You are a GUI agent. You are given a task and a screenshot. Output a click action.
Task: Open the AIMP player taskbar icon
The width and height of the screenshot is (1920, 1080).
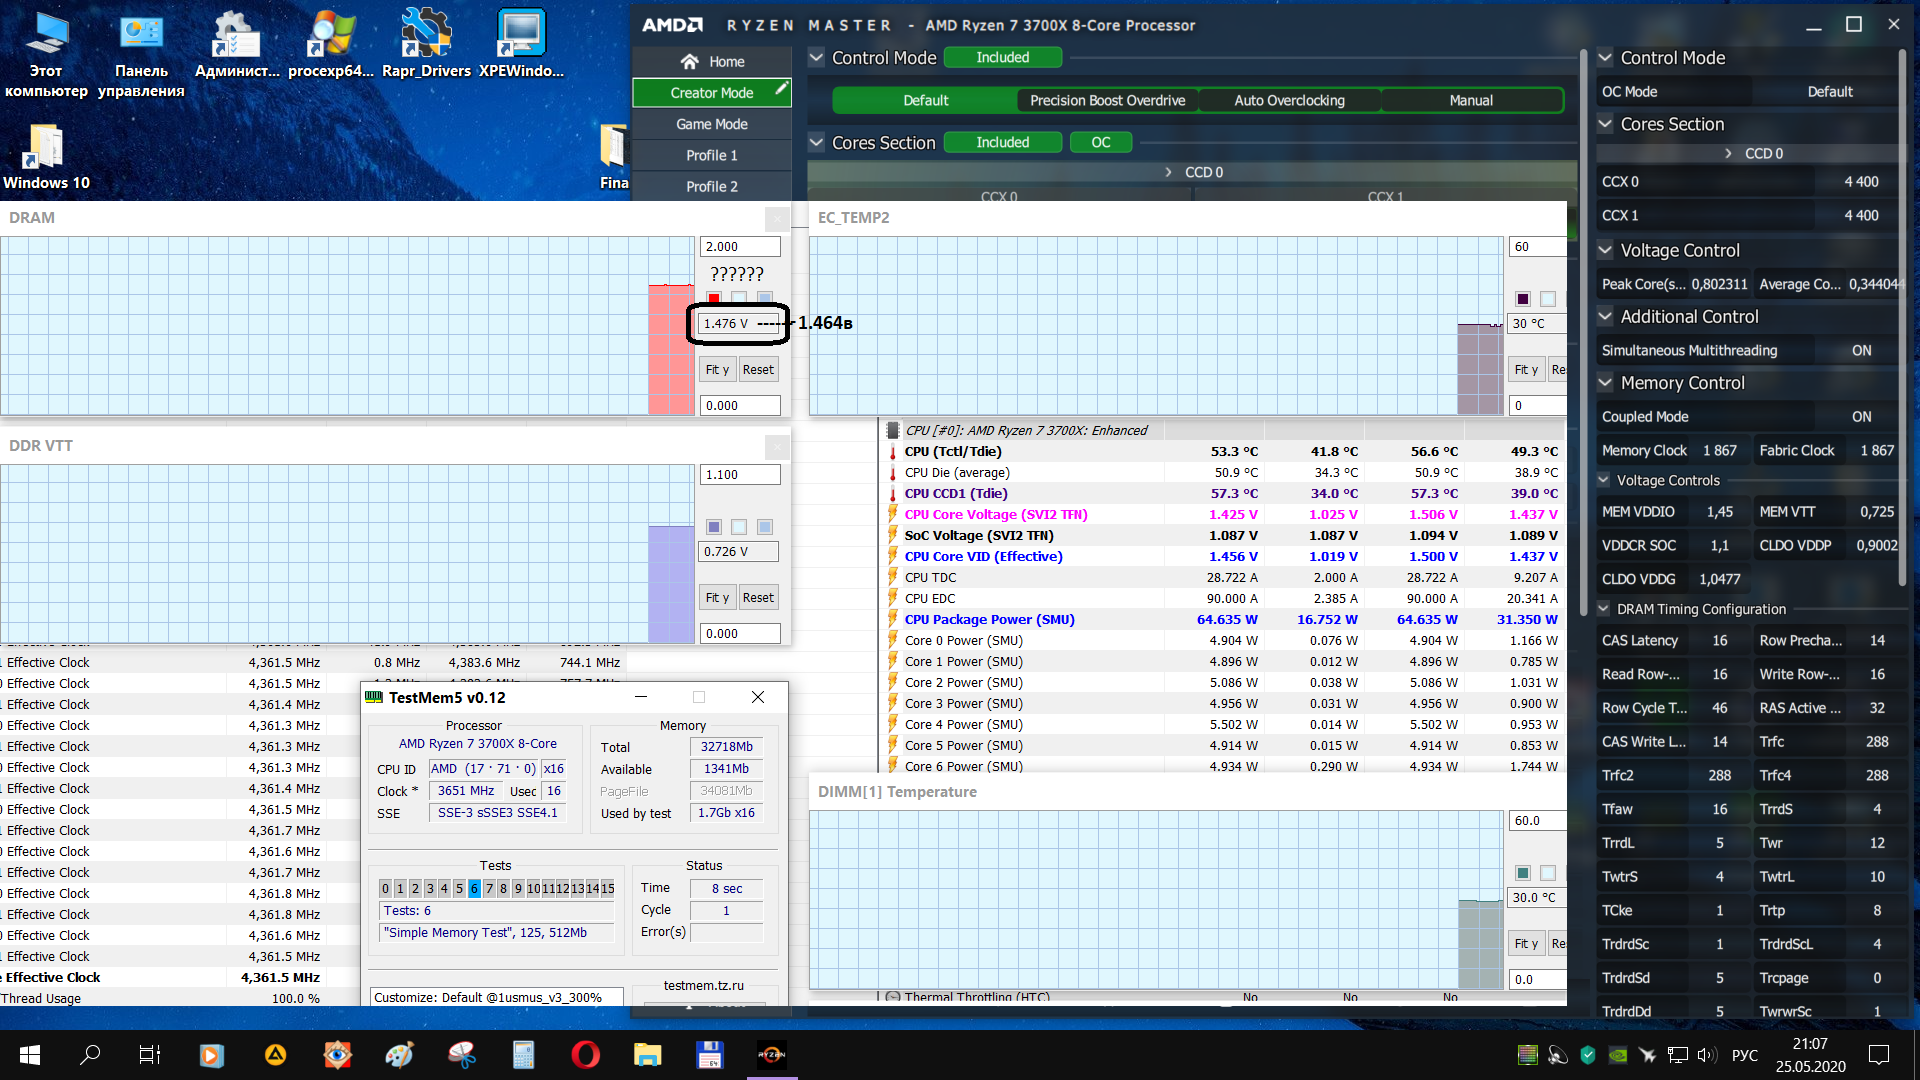[275, 1054]
